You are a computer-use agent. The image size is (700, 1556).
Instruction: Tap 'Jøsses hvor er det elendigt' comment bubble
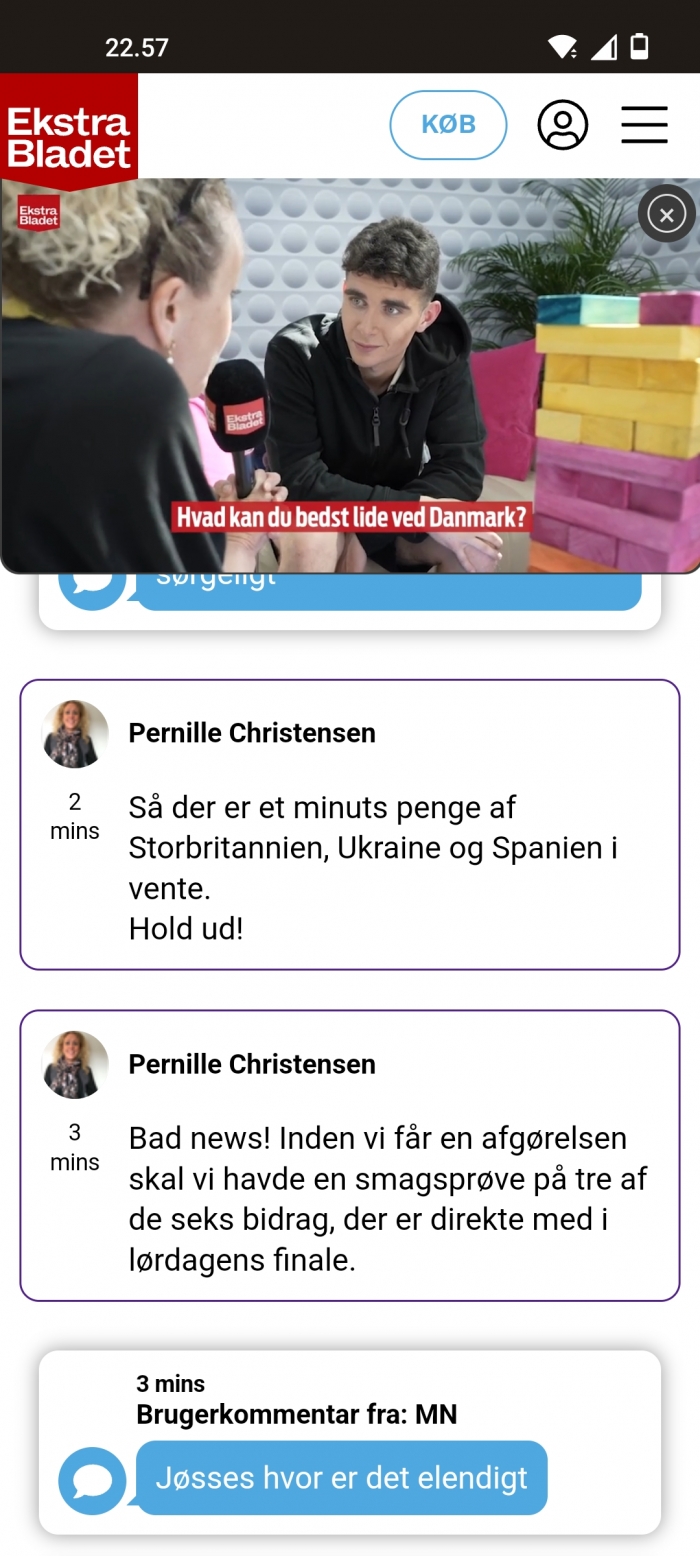(342, 1478)
